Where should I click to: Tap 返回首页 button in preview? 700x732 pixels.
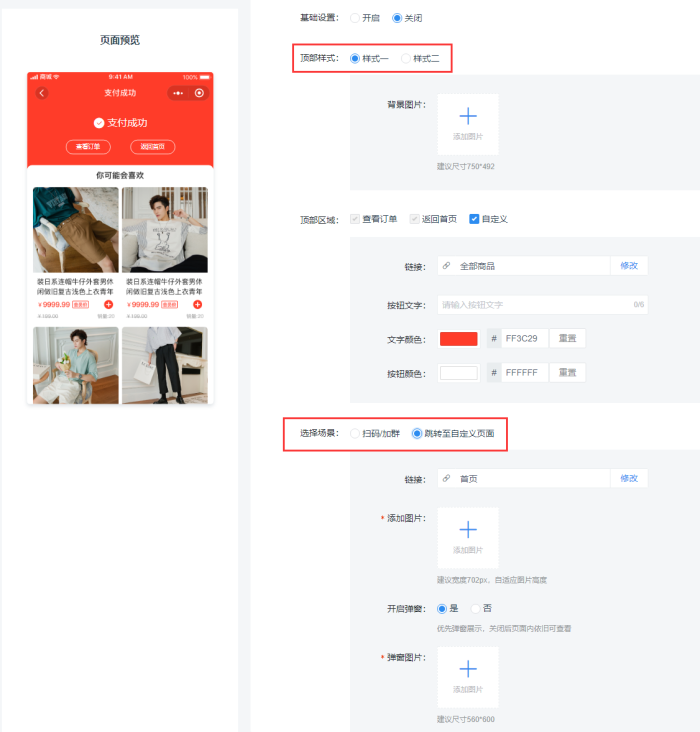(153, 147)
